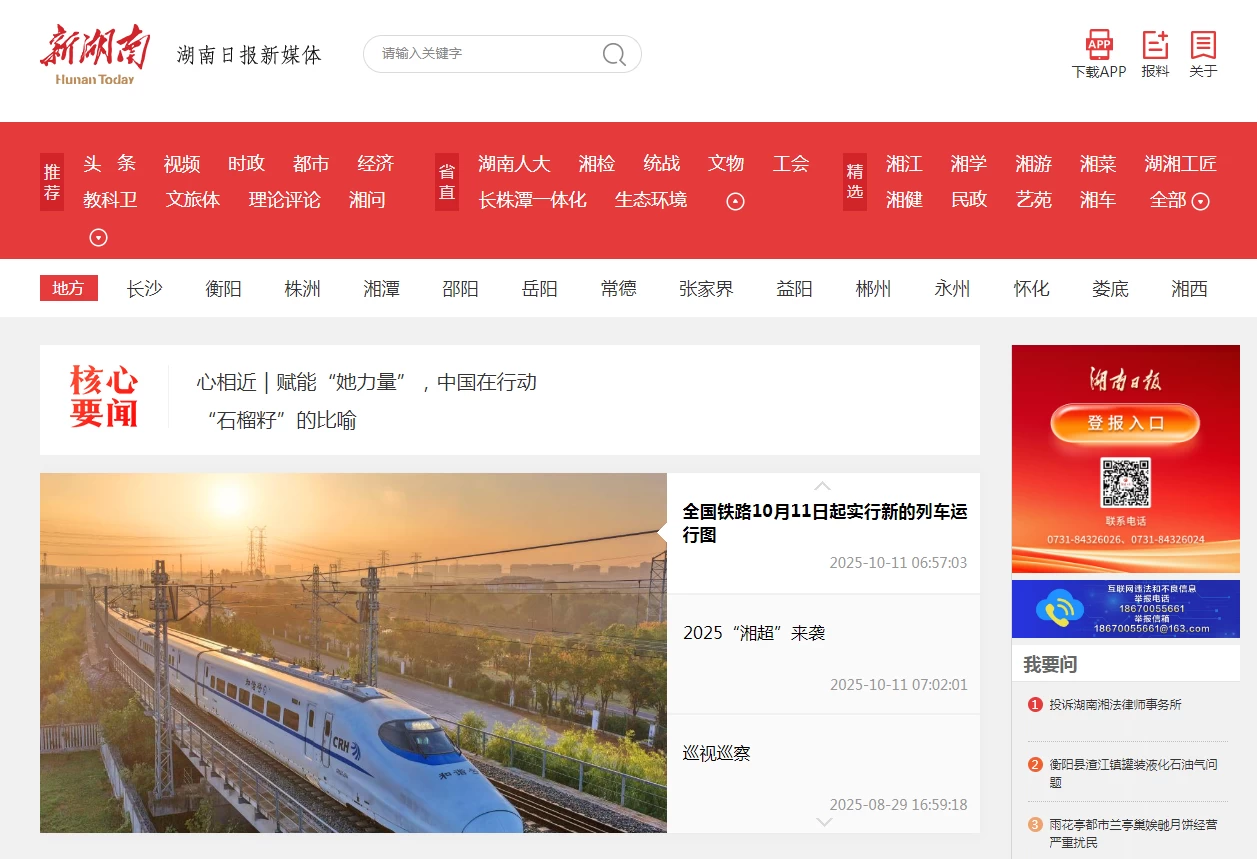Open article 2025"湘超"来袭
Viewport: 1257px width, 859px height.
[754, 633]
